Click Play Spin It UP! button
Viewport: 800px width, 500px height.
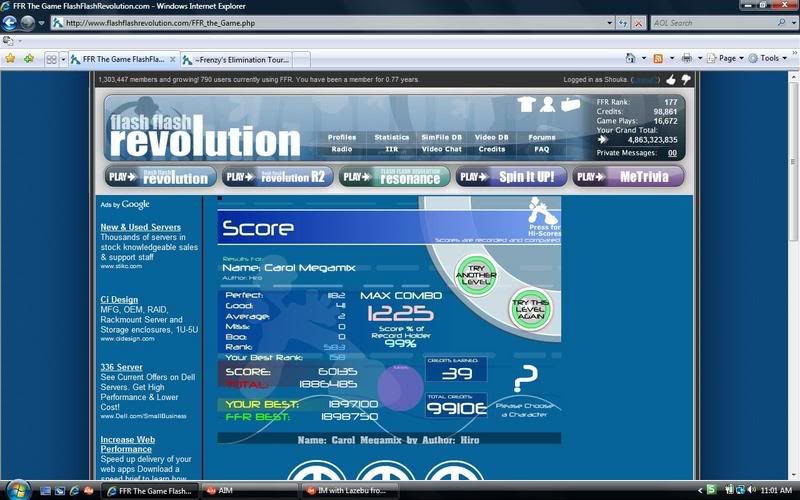pyautogui.click(x=511, y=177)
